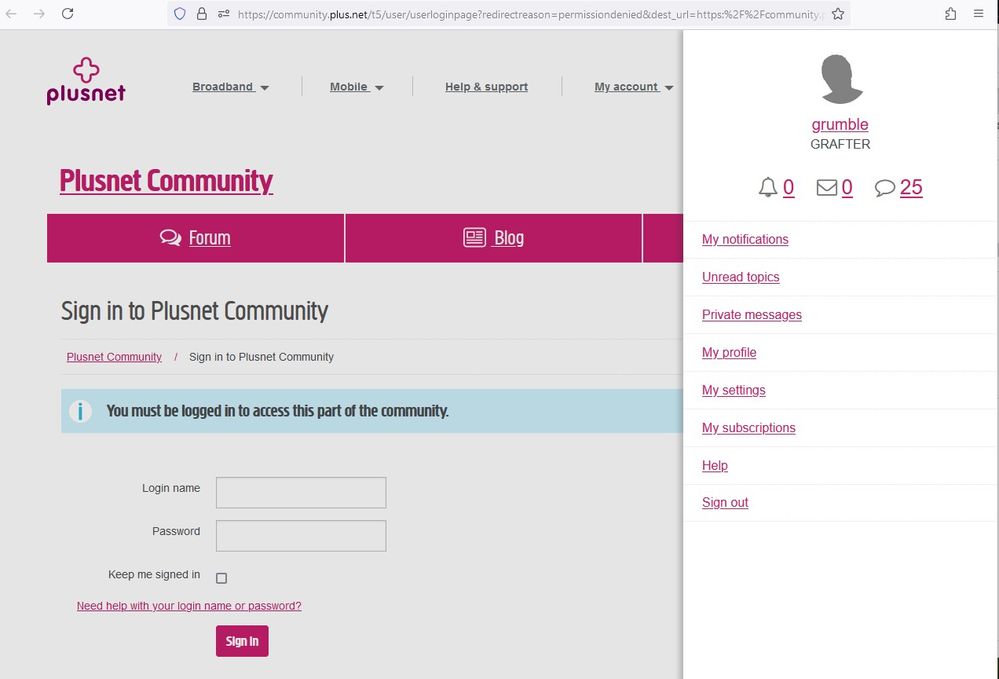Tick the Keep me signed in checkbox
Screen dimensions: 999x679
pyautogui.click(x=222, y=578)
